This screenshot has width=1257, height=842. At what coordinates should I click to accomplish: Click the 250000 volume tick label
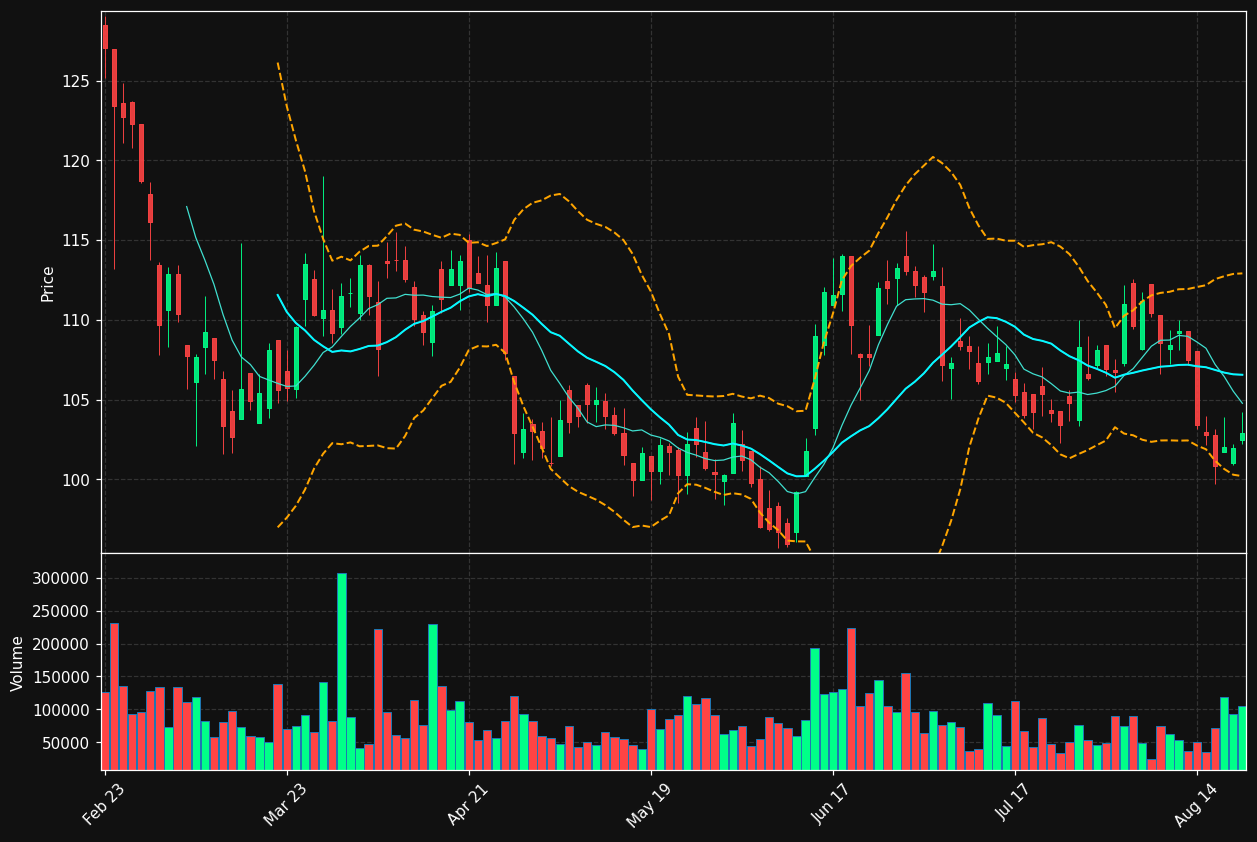62,611
